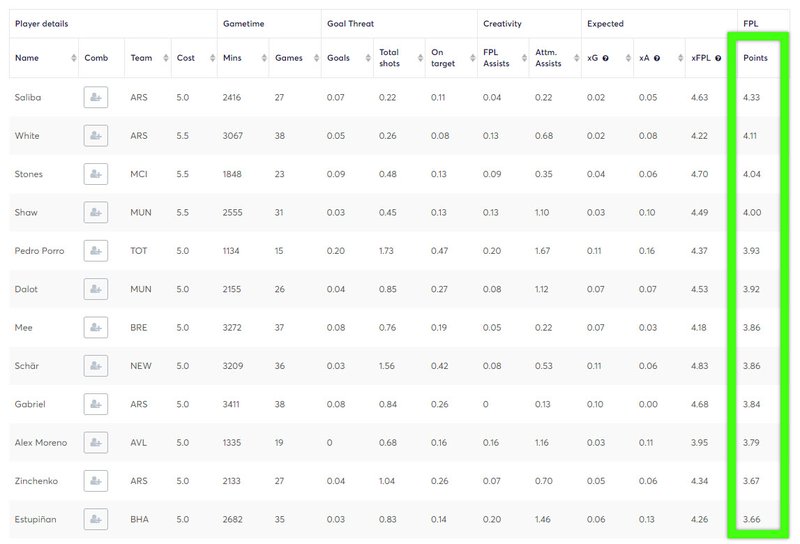Select the Points column header
This screenshot has height=544, width=800.
755,58
